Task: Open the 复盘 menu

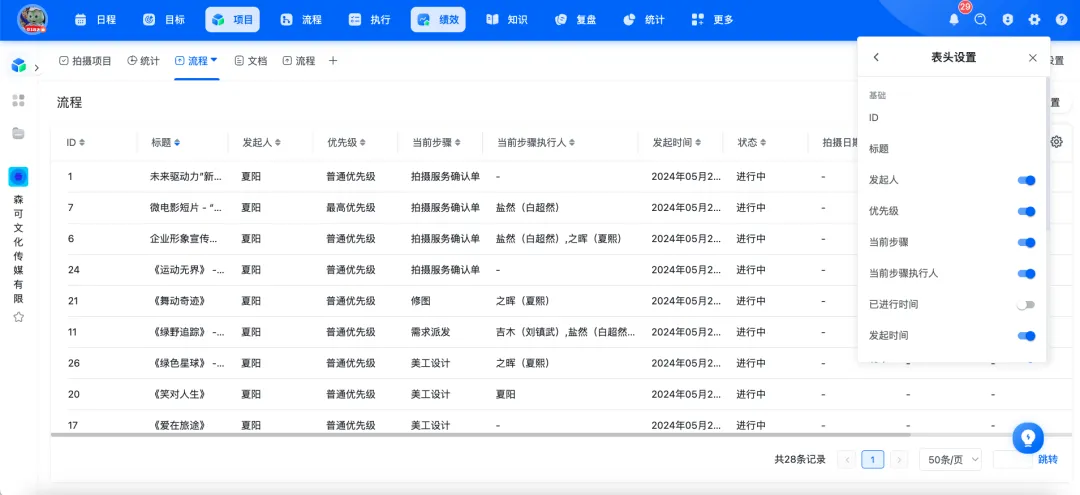Action: click(575, 19)
